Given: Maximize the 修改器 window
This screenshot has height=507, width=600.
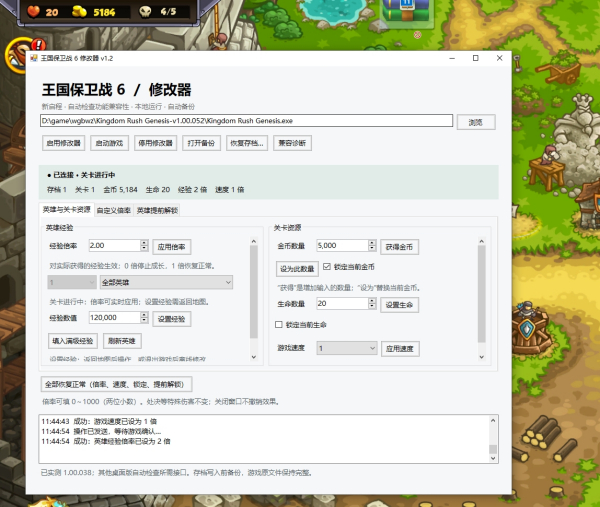Looking at the screenshot, I should (476, 58).
